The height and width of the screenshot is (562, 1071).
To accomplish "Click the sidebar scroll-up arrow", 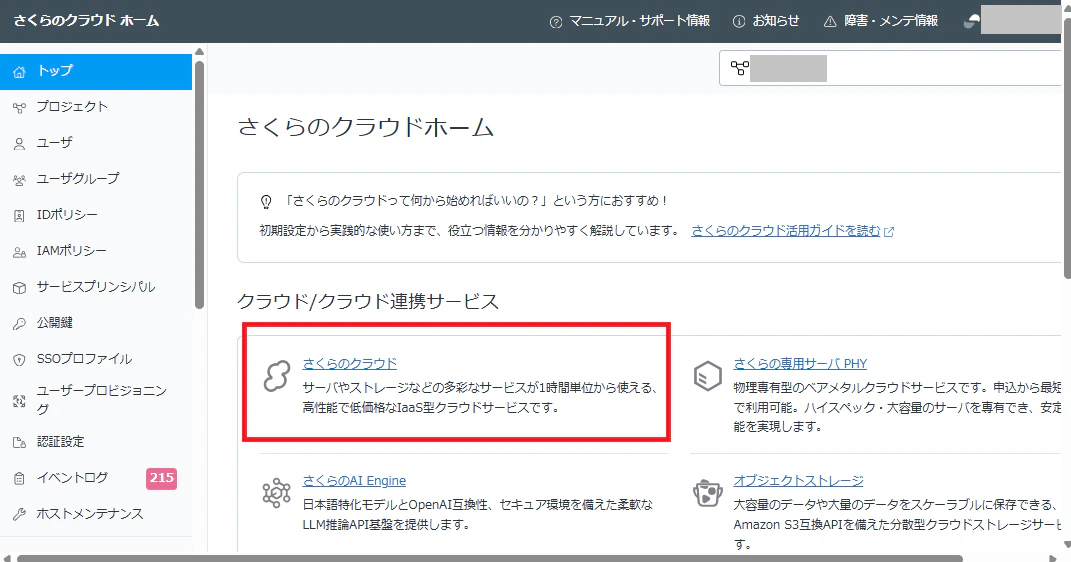I will click(x=199, y=52).
